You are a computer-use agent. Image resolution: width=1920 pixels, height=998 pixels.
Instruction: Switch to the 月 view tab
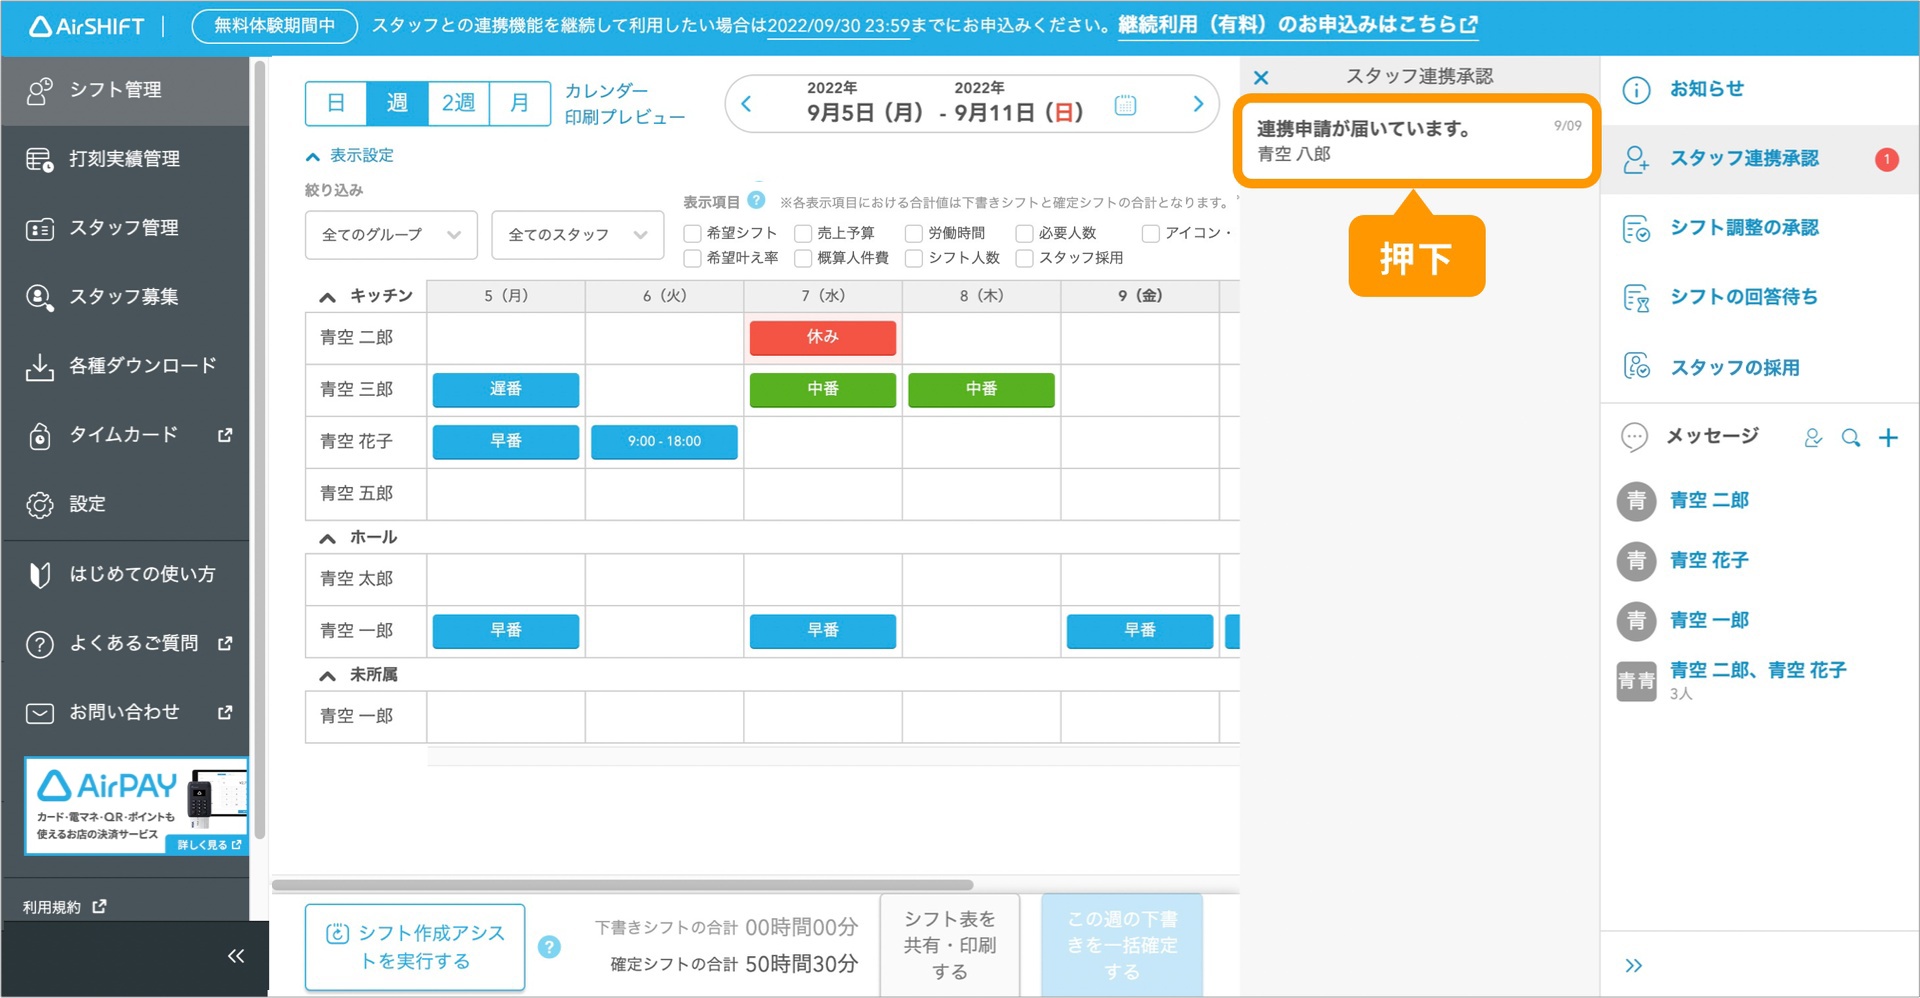point(520,103)
